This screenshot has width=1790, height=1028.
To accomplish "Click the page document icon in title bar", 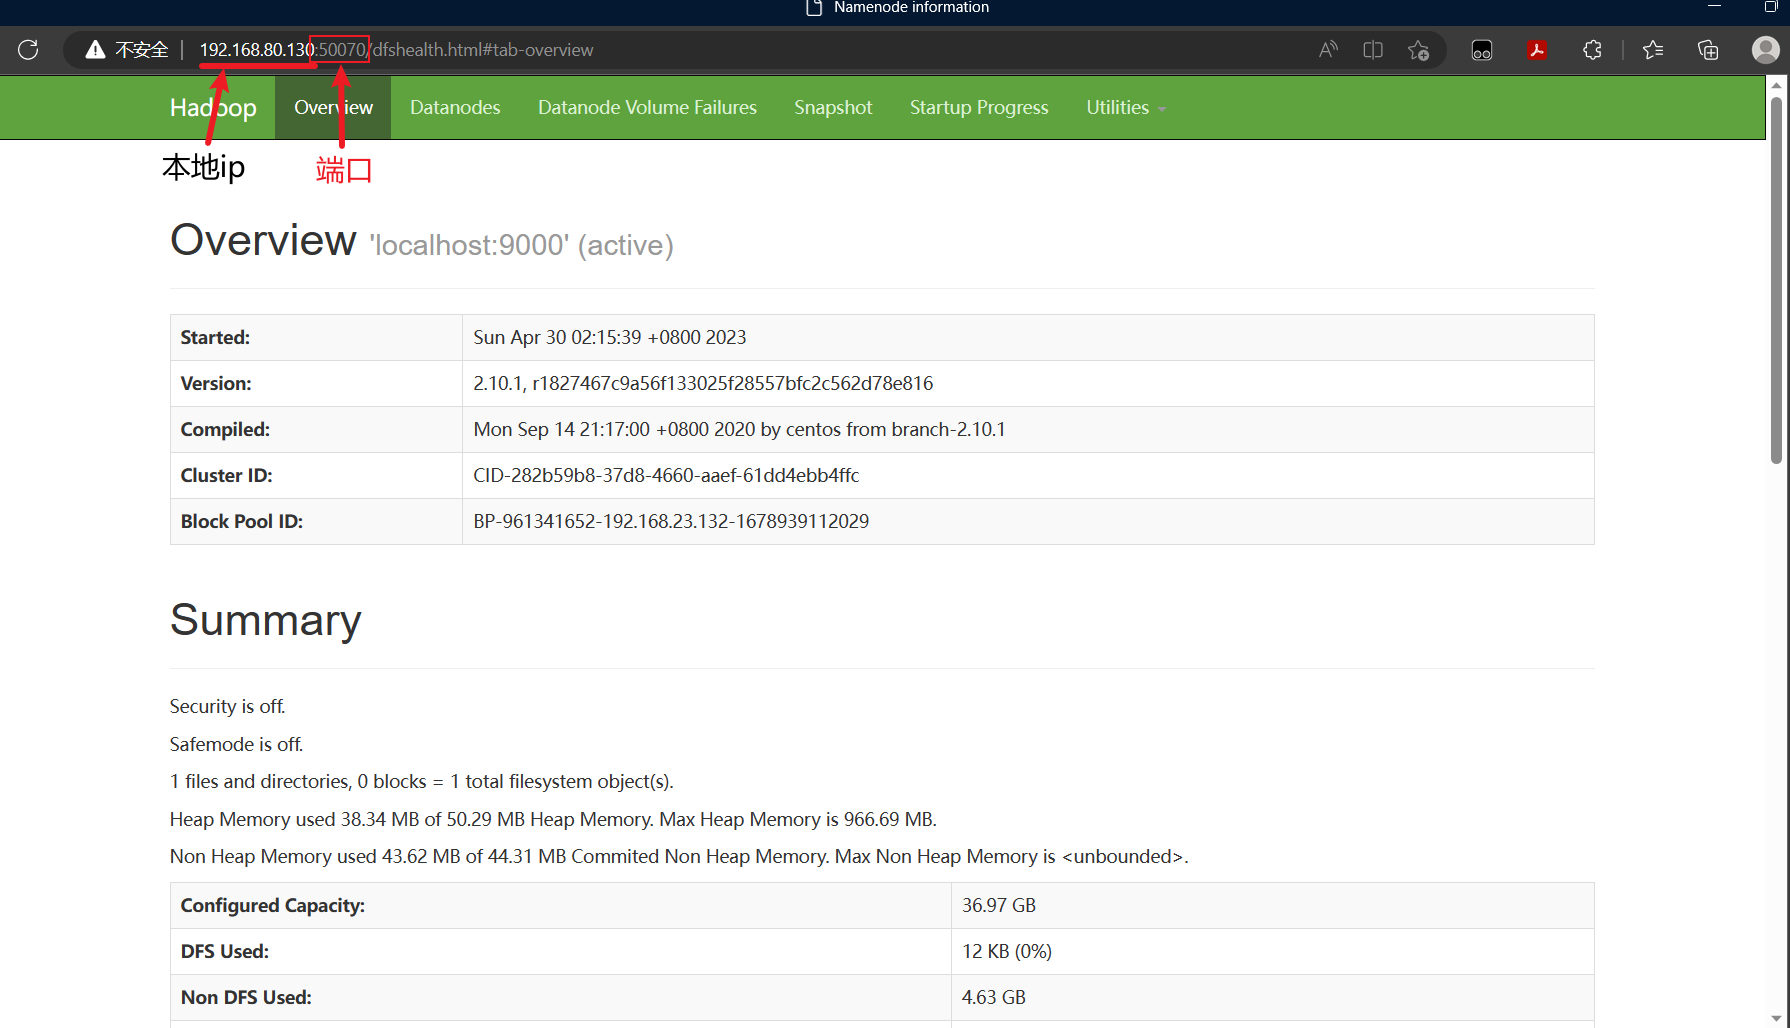I will pyautogui.click(x=814, y=8).
